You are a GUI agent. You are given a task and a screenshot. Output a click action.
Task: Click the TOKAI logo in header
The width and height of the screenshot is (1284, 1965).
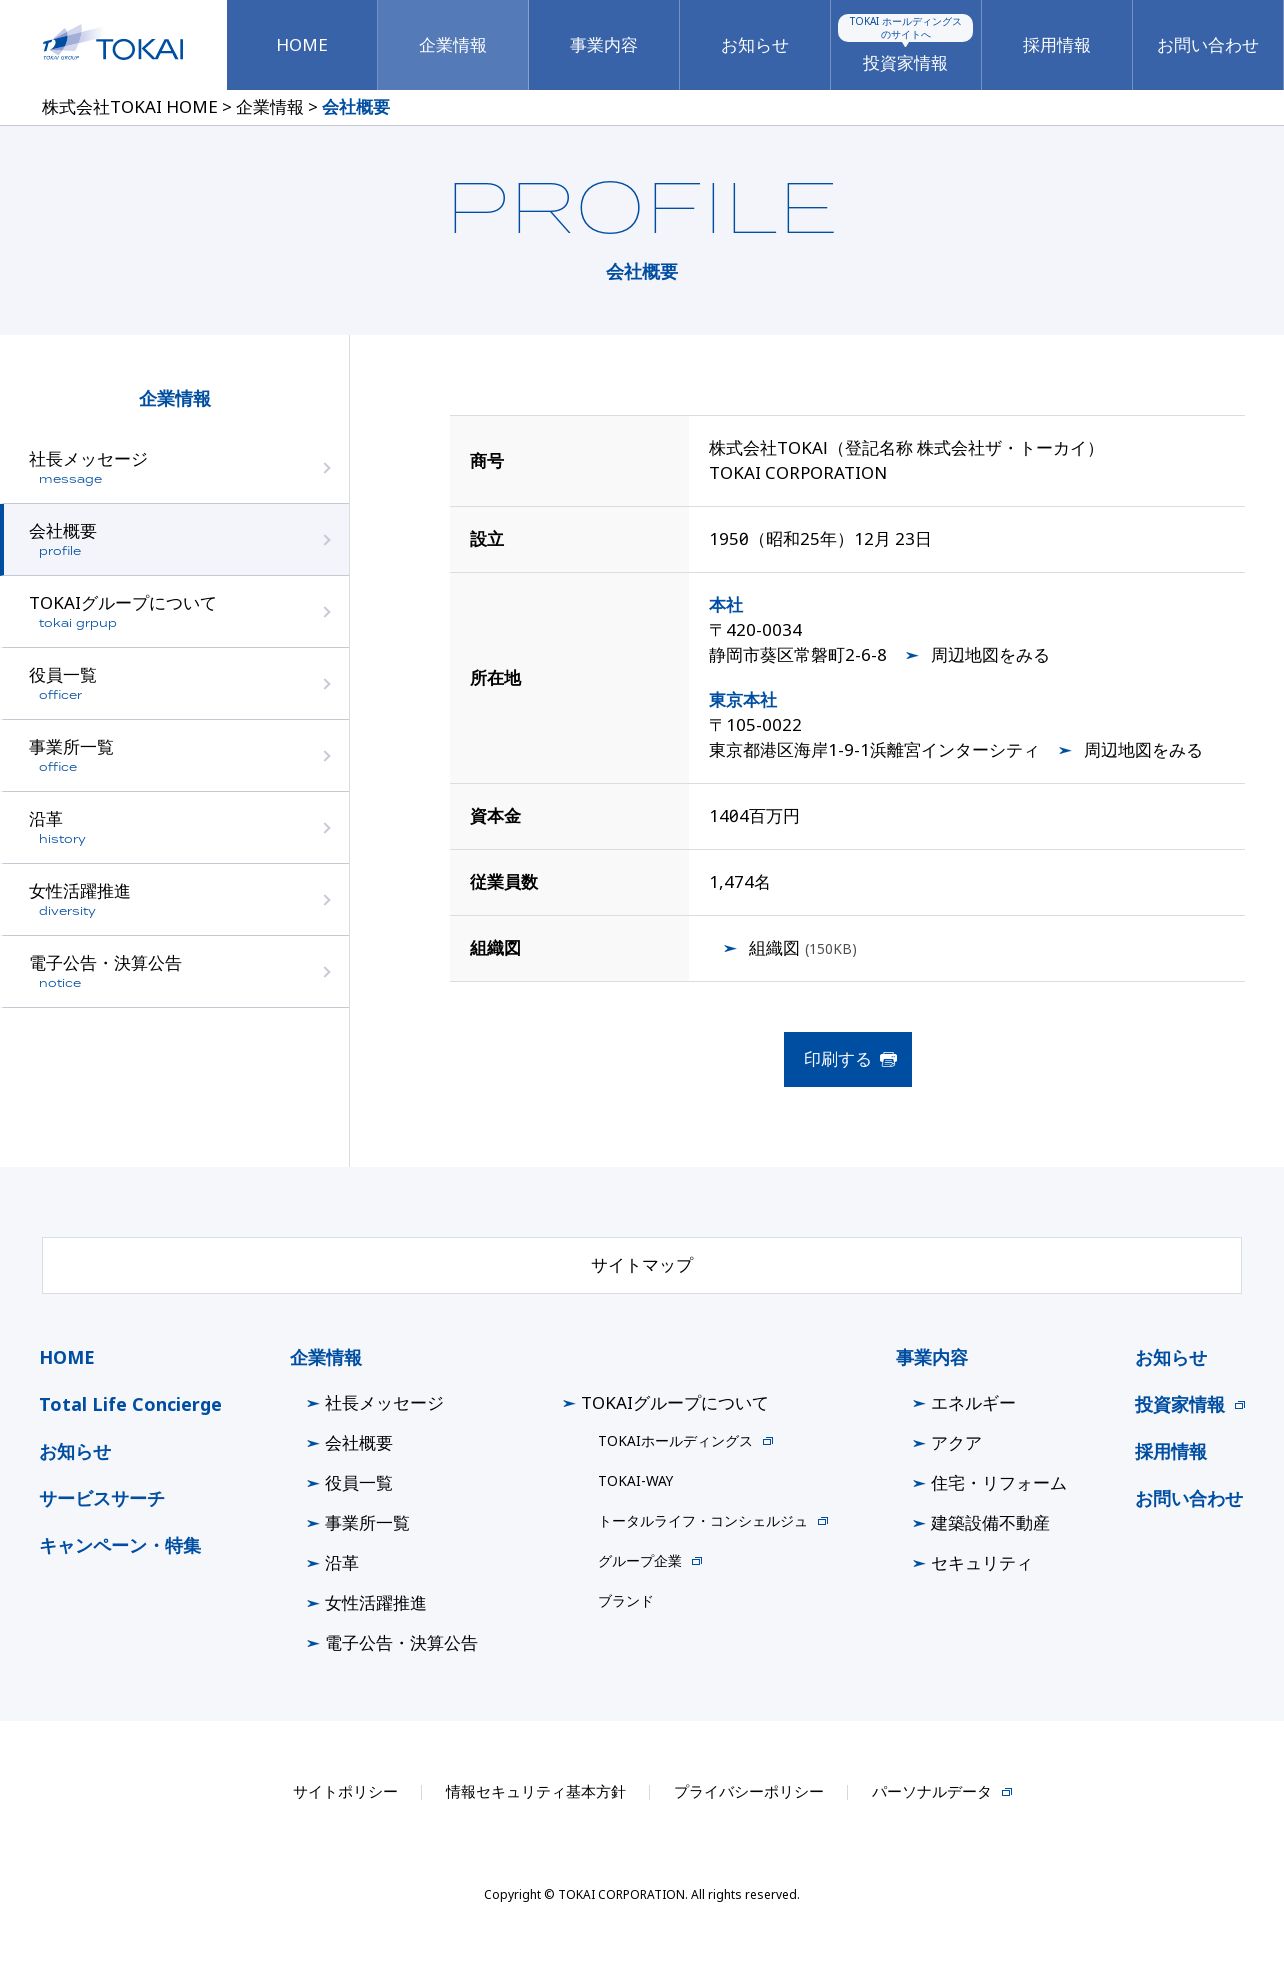pyautogui.click(x=113, y=44)
